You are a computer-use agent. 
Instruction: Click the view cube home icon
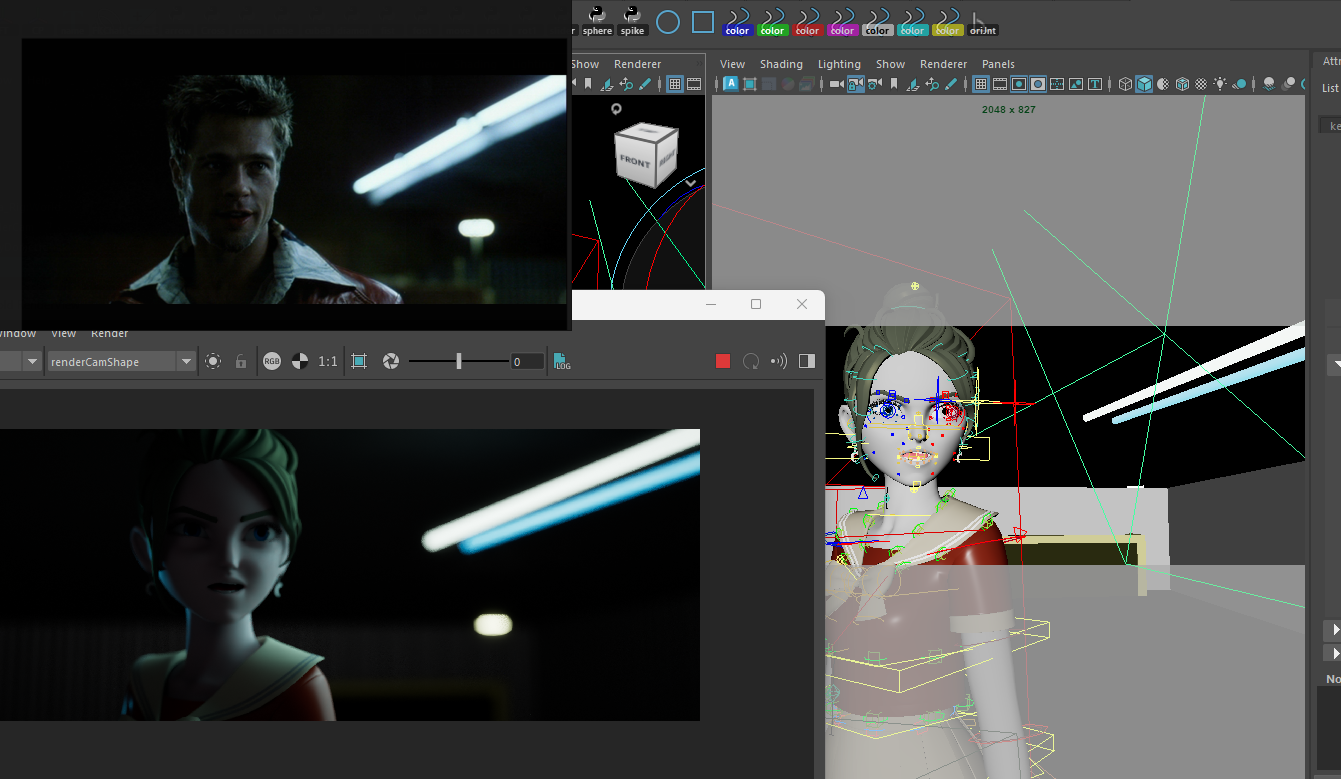point(616,109)
